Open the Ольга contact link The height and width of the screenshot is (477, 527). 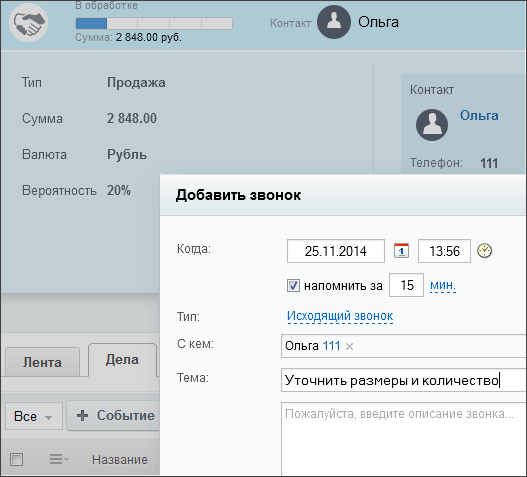479,116
